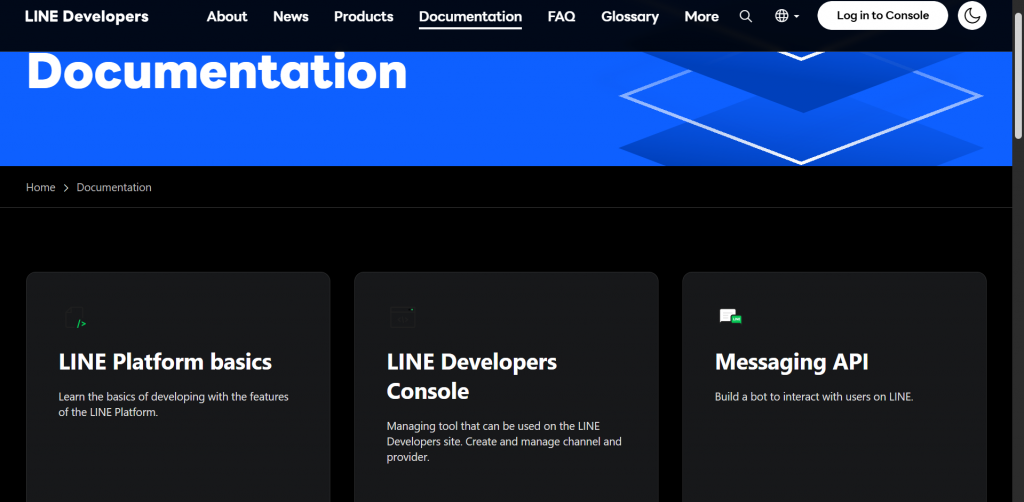
Task: Click the LINE Platform basics code icon
Action: [76, 318]
